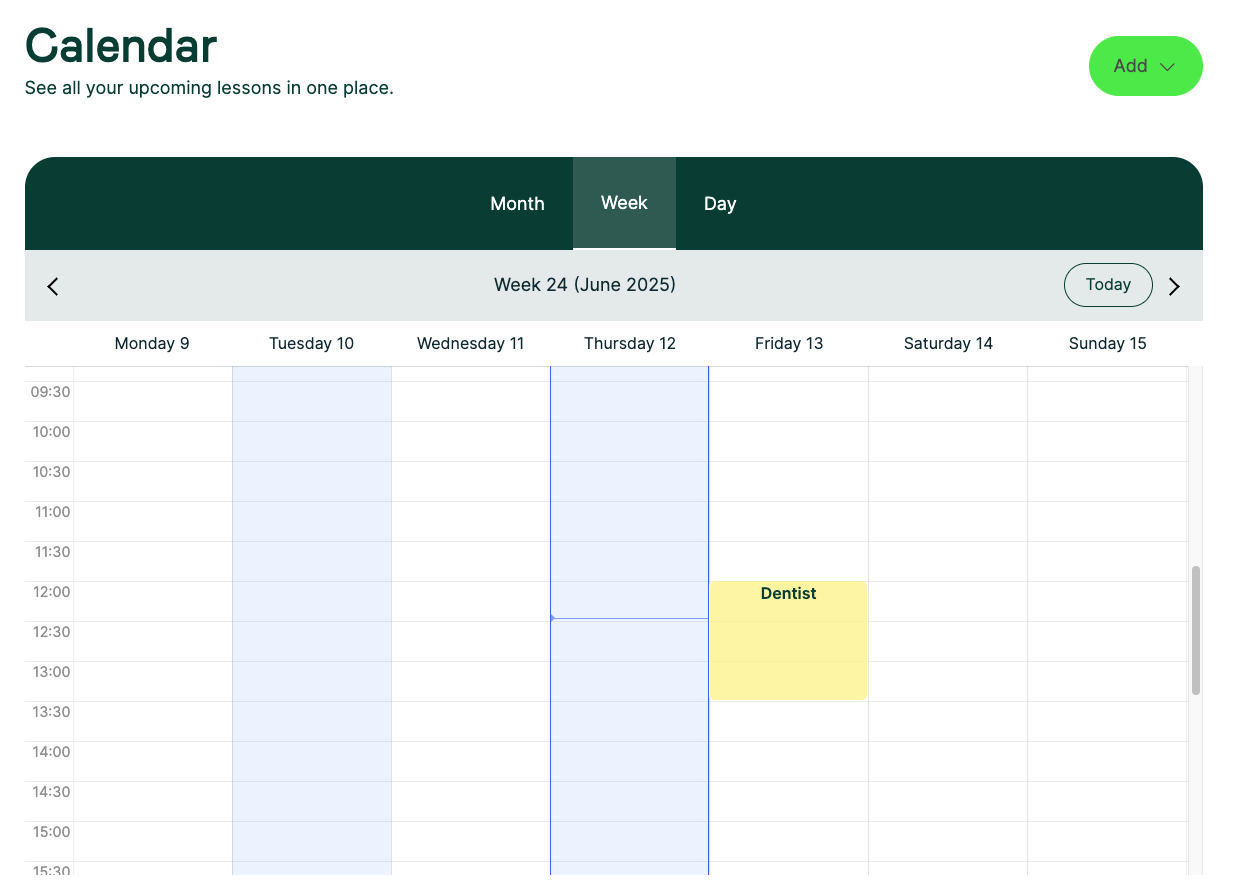
Task: Select the Week view tab
Action: [624, 203]
